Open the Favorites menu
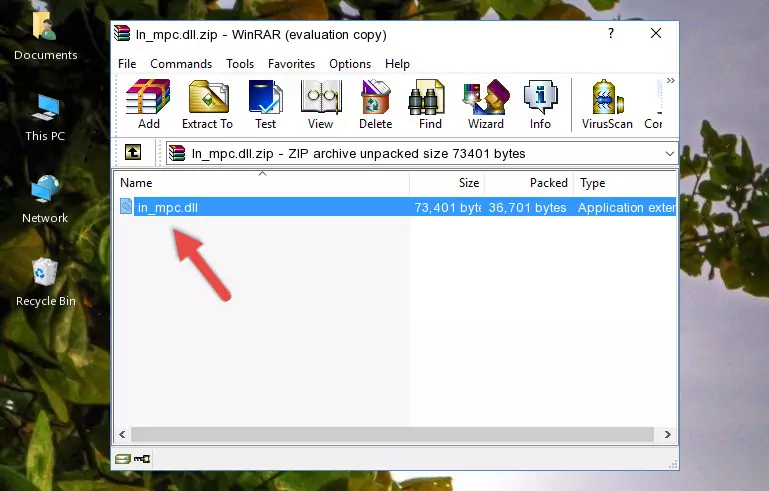The image size is (769, 491). click(x=291, y=64)
